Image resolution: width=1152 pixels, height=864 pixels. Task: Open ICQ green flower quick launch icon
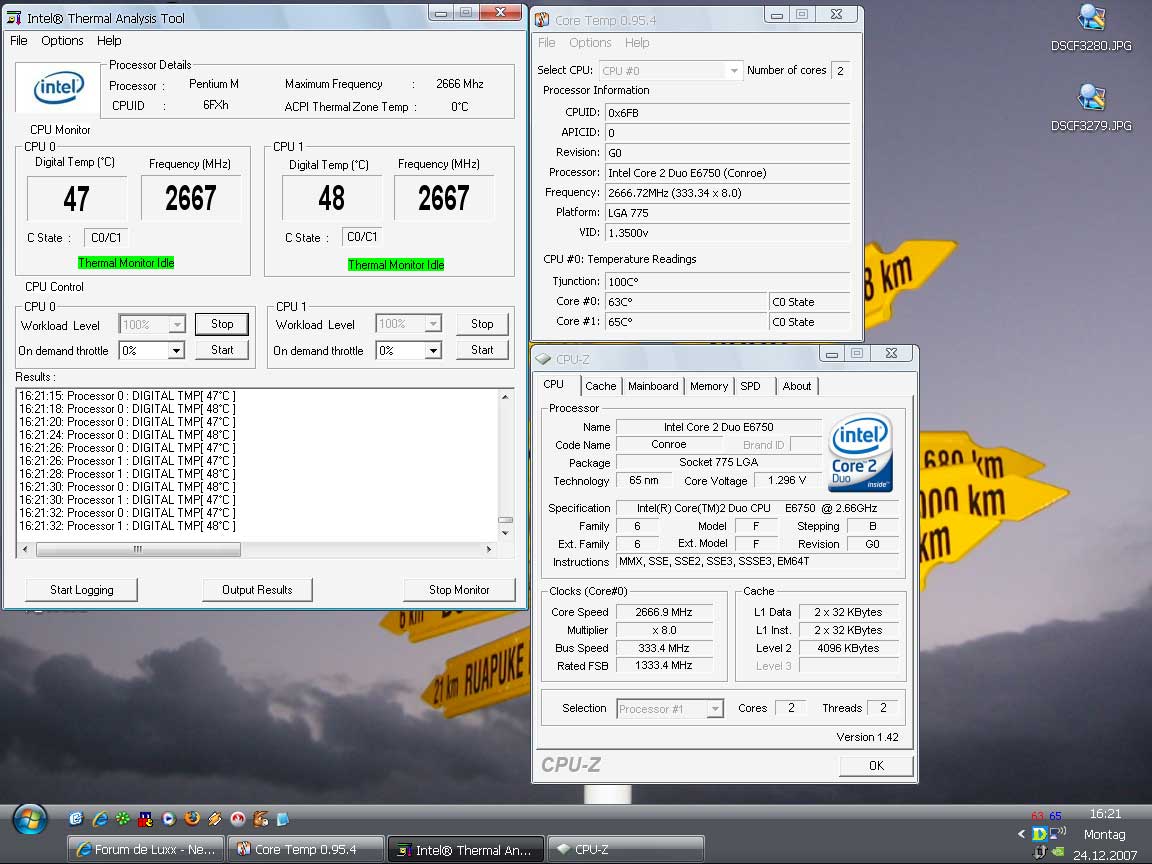coord(123,818)
